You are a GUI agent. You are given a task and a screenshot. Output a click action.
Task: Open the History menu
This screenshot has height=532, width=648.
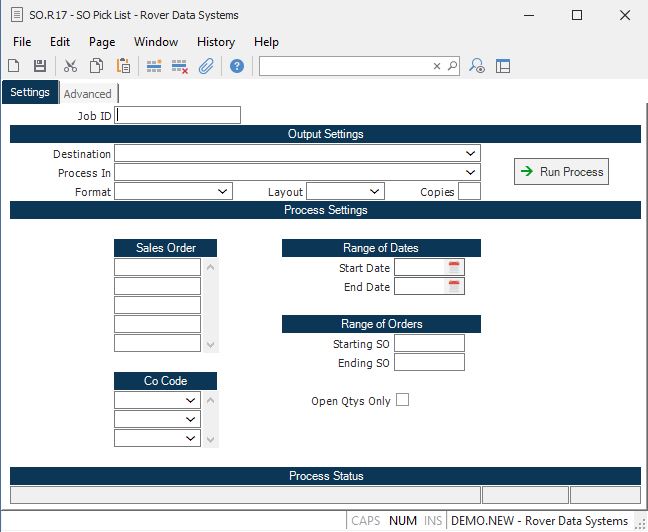216,42
